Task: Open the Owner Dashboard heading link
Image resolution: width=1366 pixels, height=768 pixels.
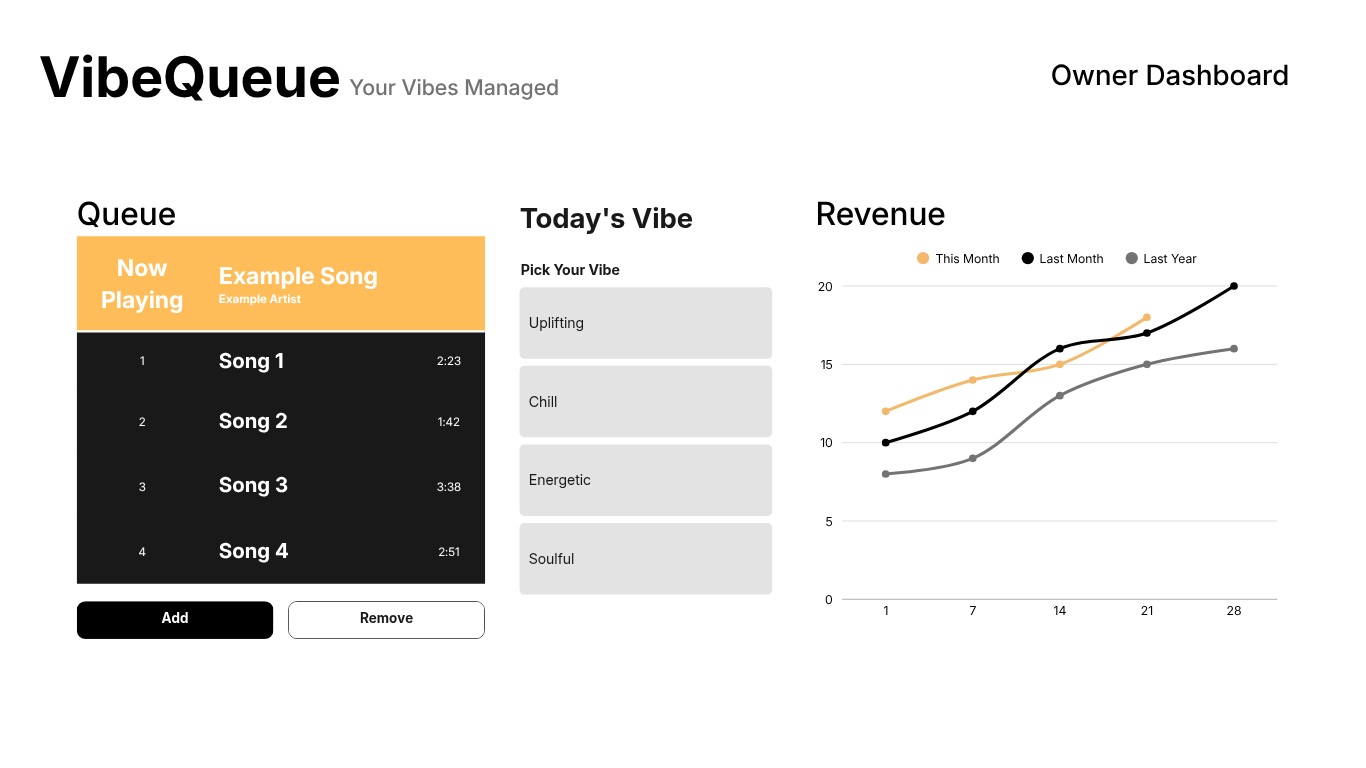Action: click(1169, 76)
